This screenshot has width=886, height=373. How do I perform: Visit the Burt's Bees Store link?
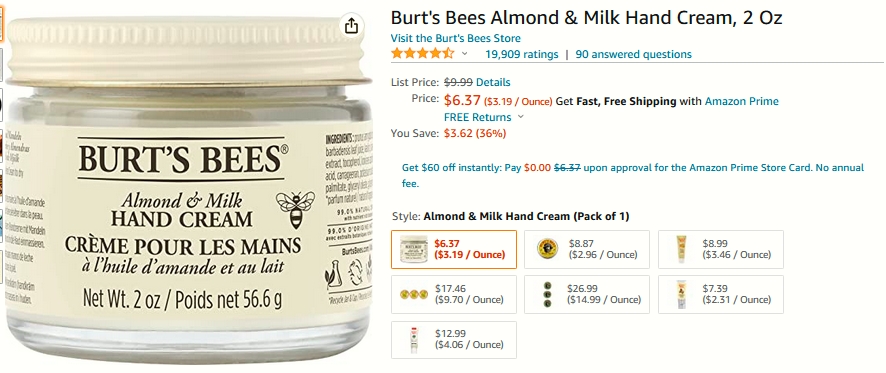click(455, 38)
